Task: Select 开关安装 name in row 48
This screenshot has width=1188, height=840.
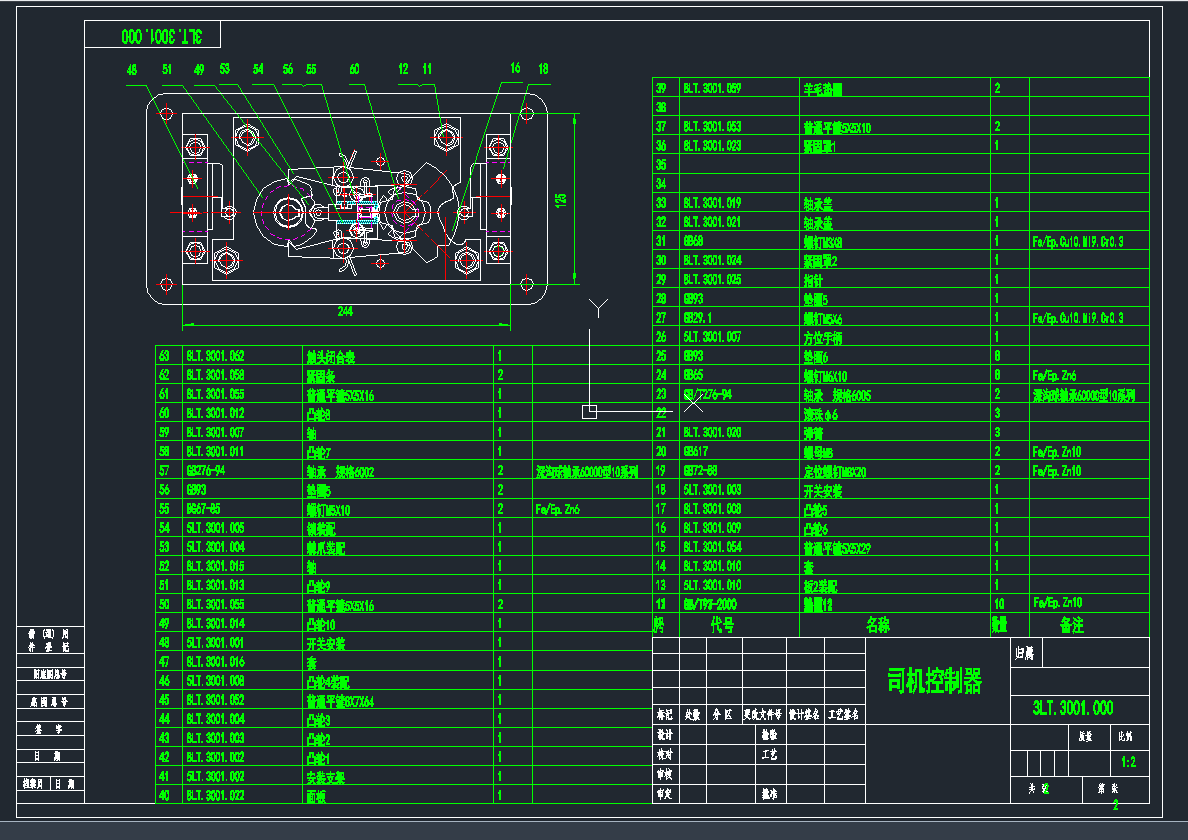Action: pos(326,643)
